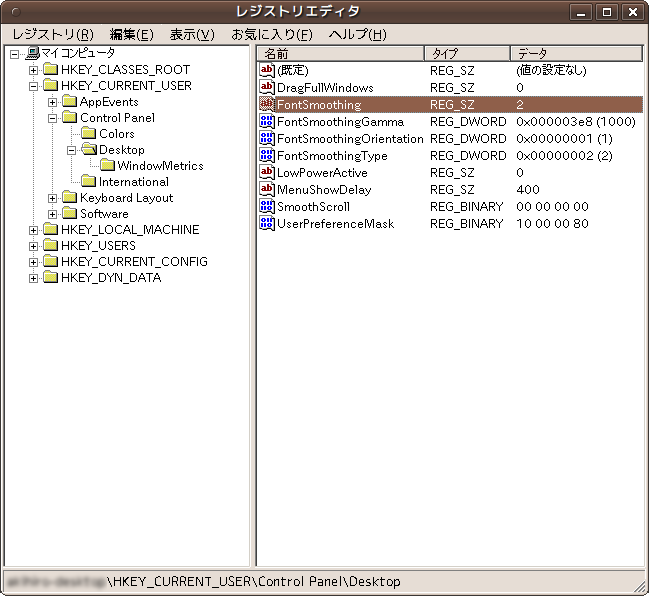This screenshot has width=649, height=596.
Task: Click the Keyboard Layout folder icon
Action: point(70,197)
